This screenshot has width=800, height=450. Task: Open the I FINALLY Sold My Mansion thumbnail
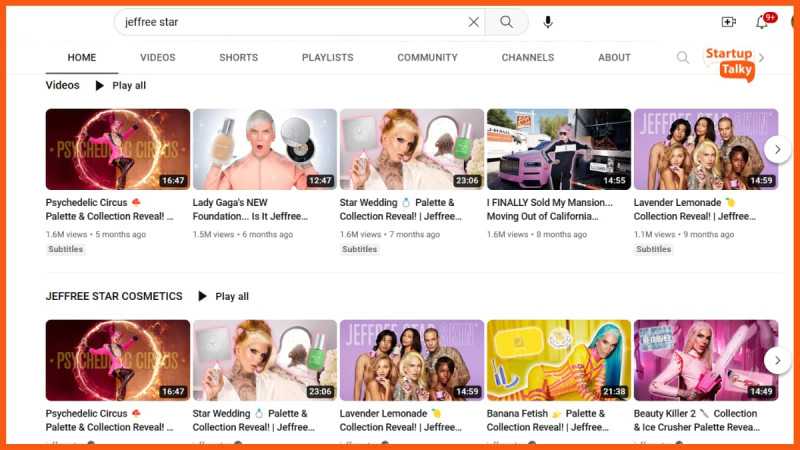coord(559,149)
